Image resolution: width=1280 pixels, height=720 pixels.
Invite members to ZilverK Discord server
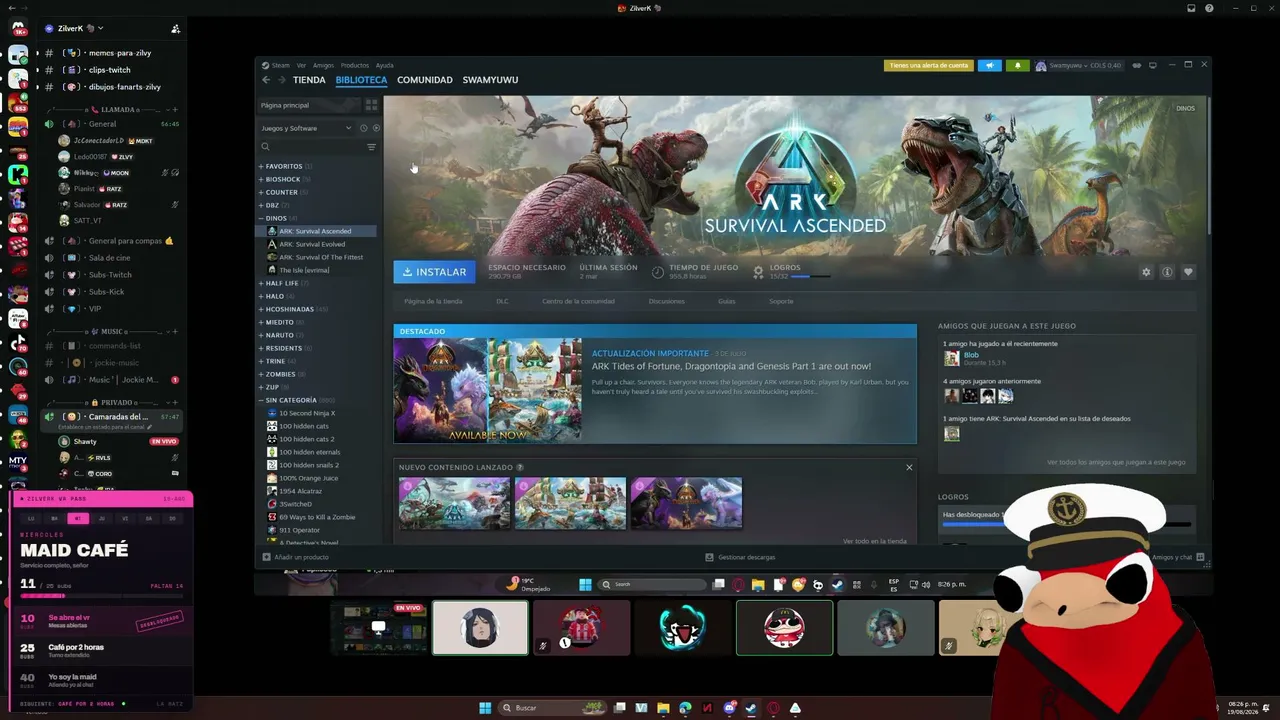[x=175, y=29]
